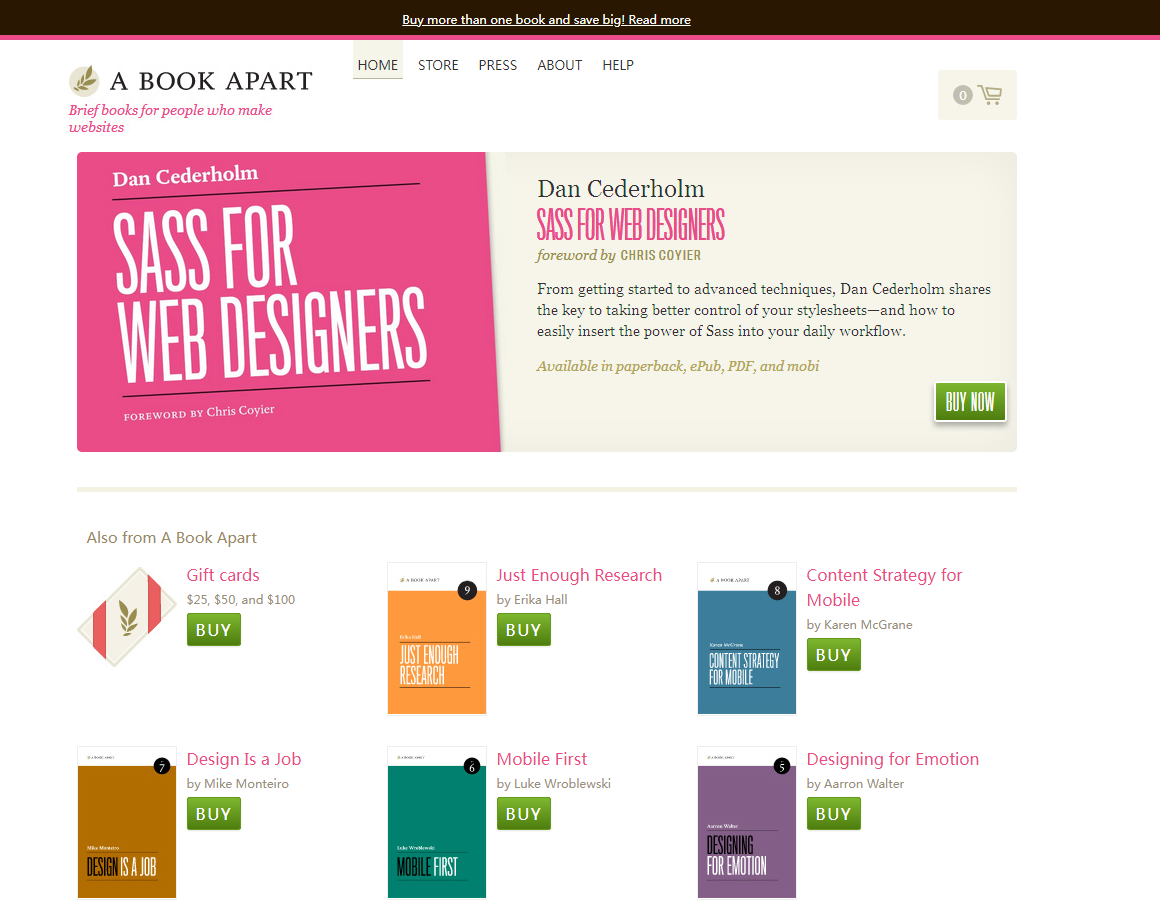Click the green Mobile First cover
This screenshot has width=1160, height=922.
(436, 822)
